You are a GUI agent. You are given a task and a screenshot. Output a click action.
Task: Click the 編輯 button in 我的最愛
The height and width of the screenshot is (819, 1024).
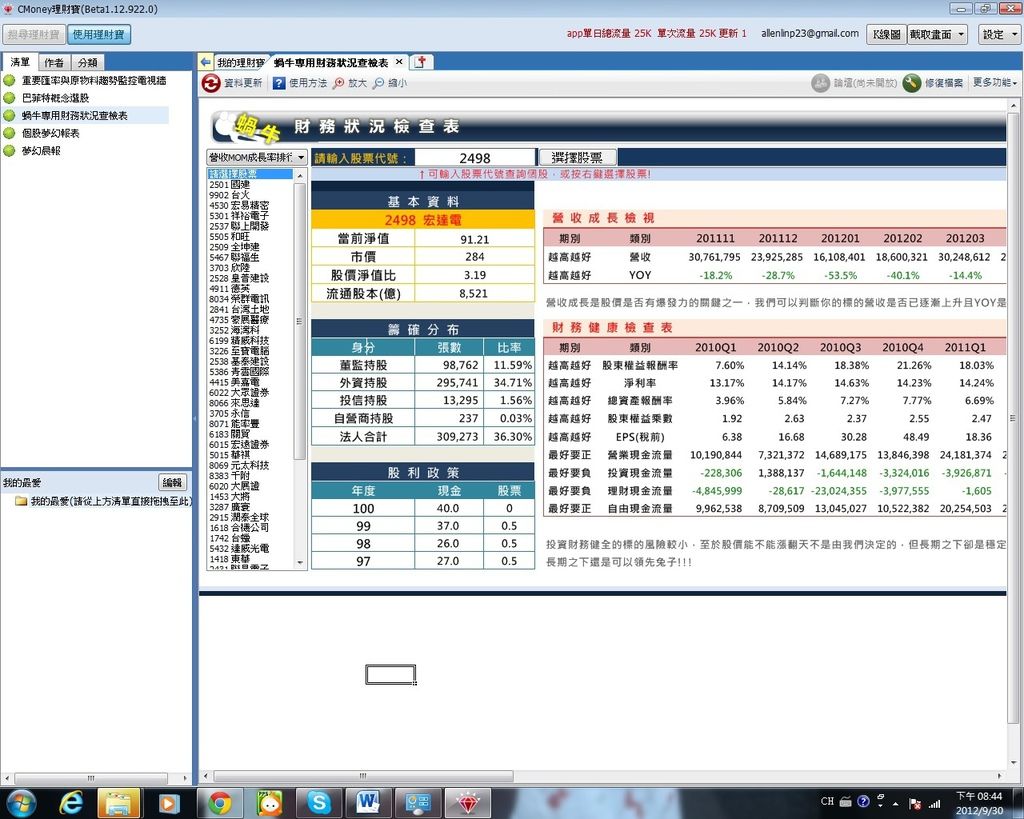pos(172,483)
